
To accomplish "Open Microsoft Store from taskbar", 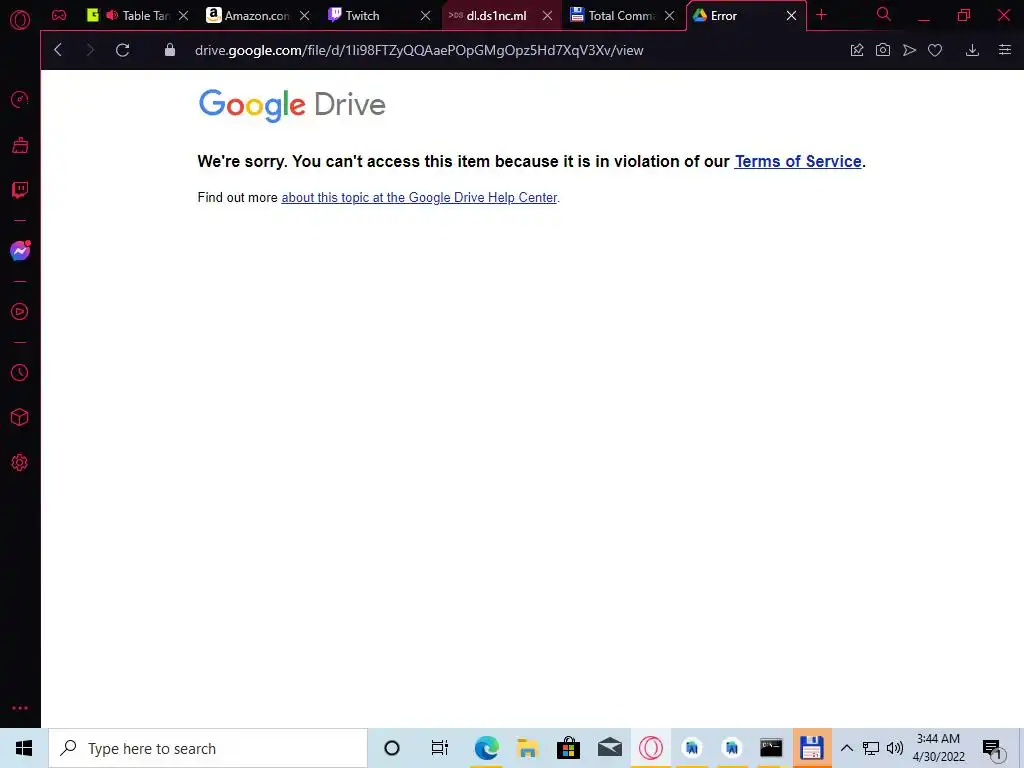I will point(569,748).
